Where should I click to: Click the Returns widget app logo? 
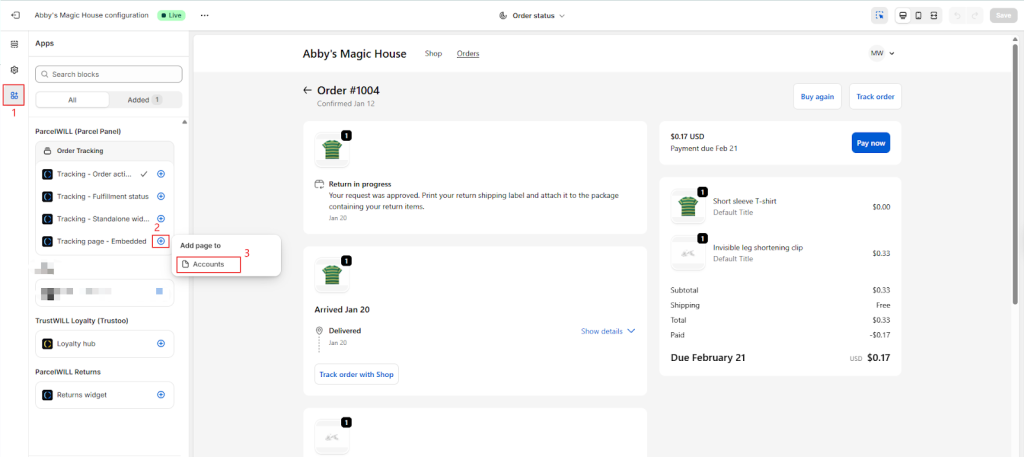pyautogui.click(x=47, y=395)
